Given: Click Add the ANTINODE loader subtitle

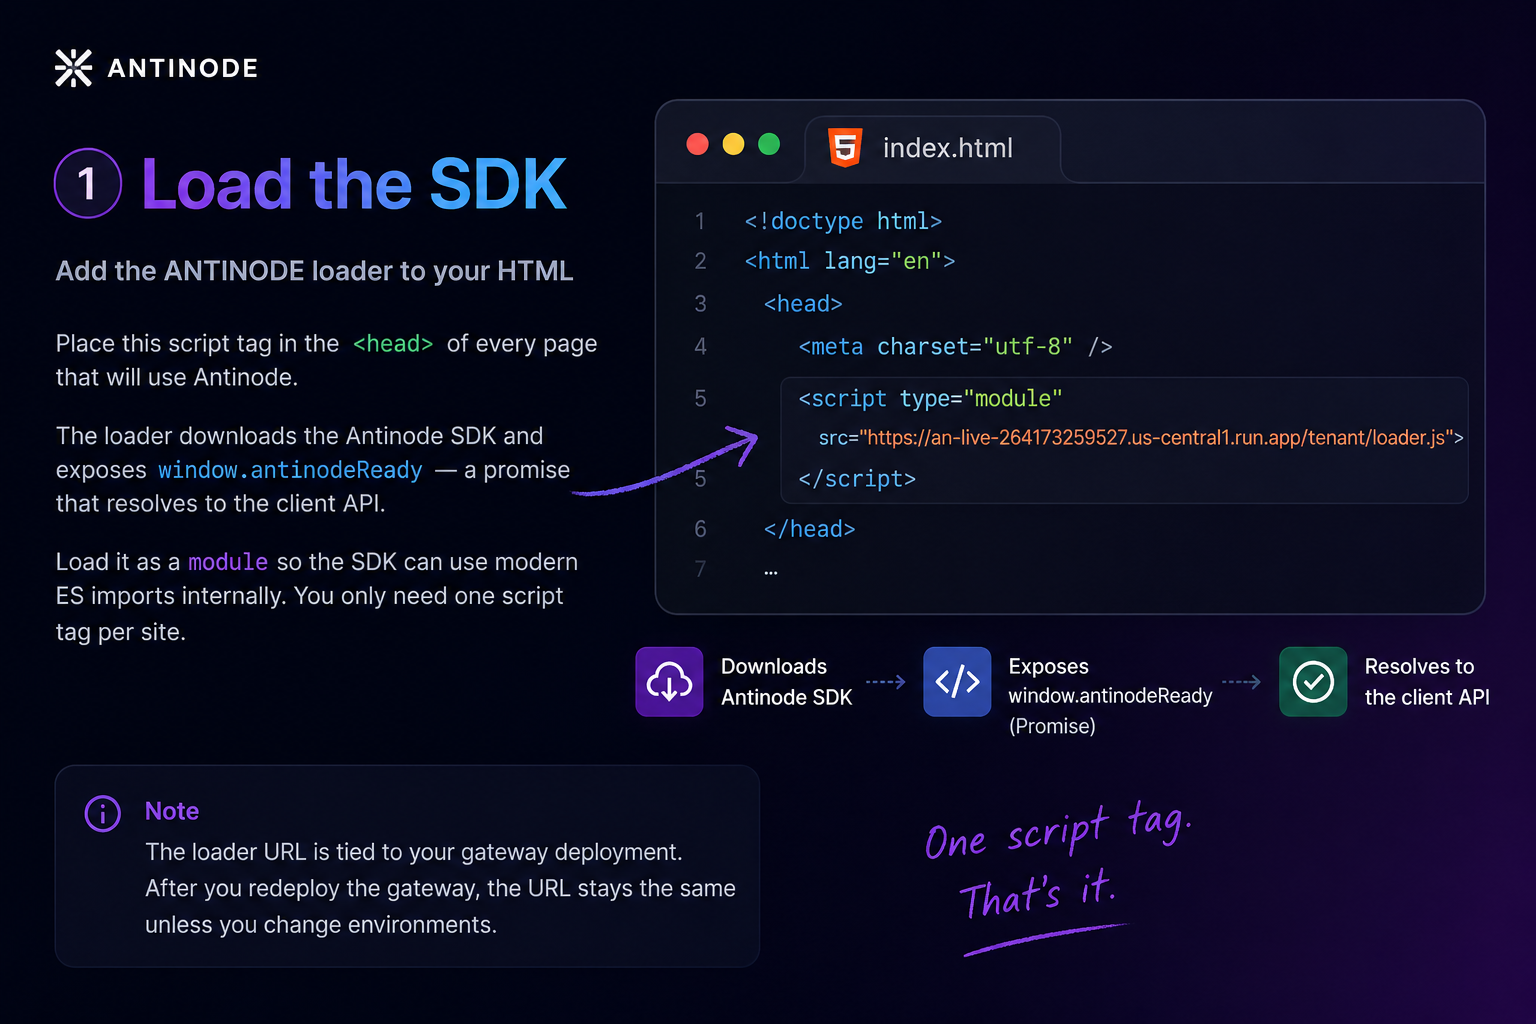Looking at the screenshot, I should point(315,271).
